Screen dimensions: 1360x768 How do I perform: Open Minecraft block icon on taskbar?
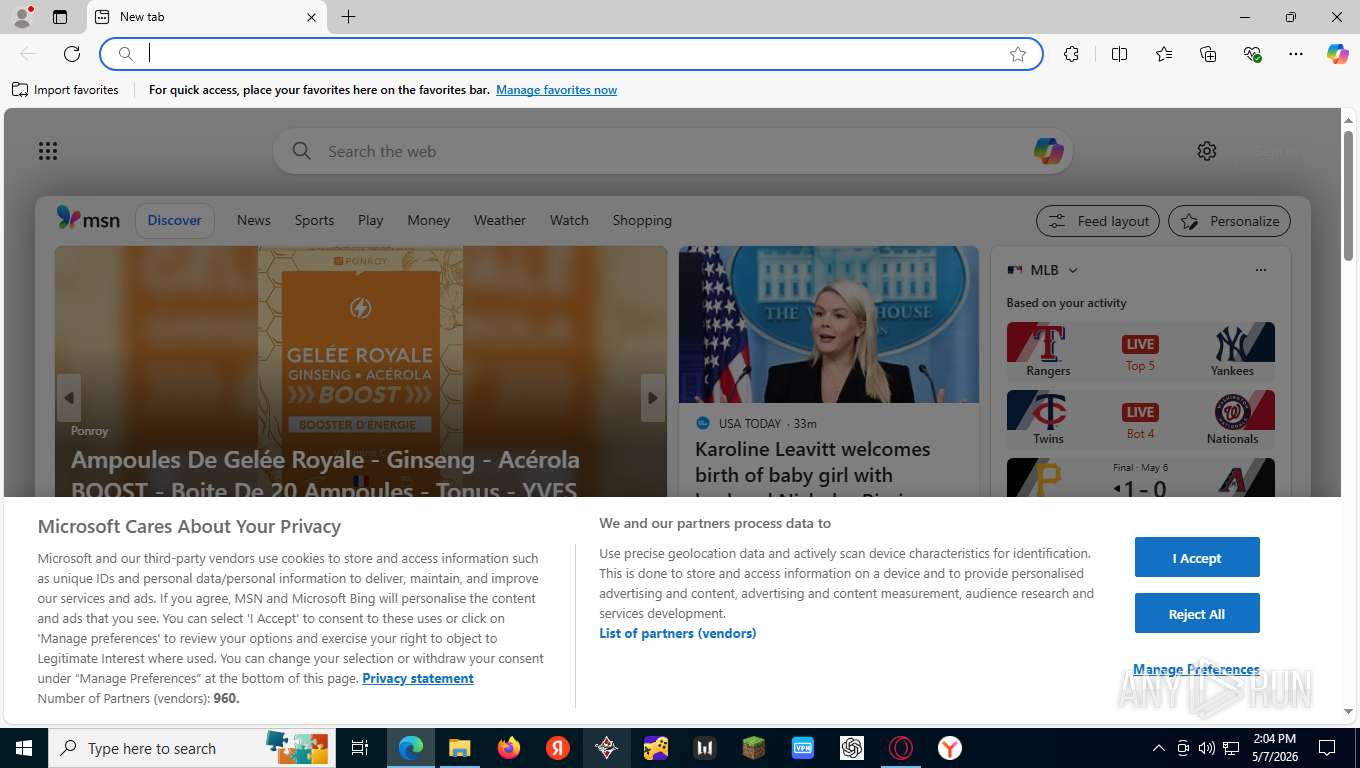pyautogui.click(x=753, y=748)
